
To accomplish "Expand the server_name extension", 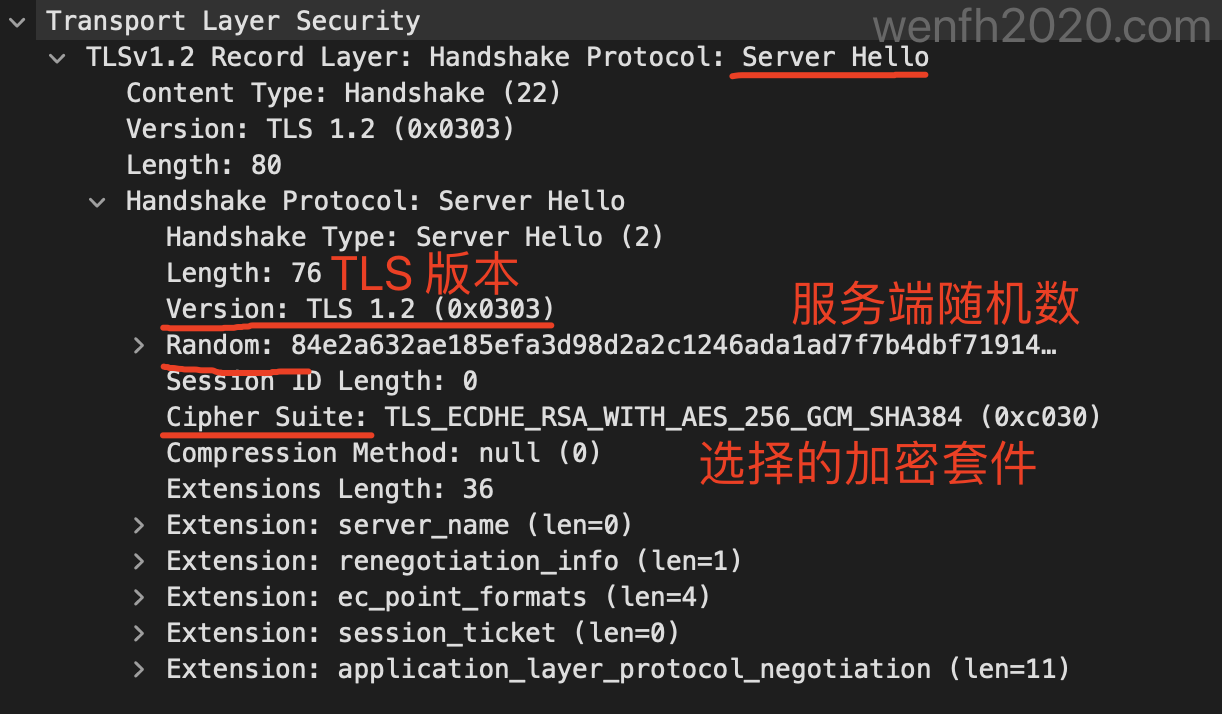I will [x=137, y=524].
